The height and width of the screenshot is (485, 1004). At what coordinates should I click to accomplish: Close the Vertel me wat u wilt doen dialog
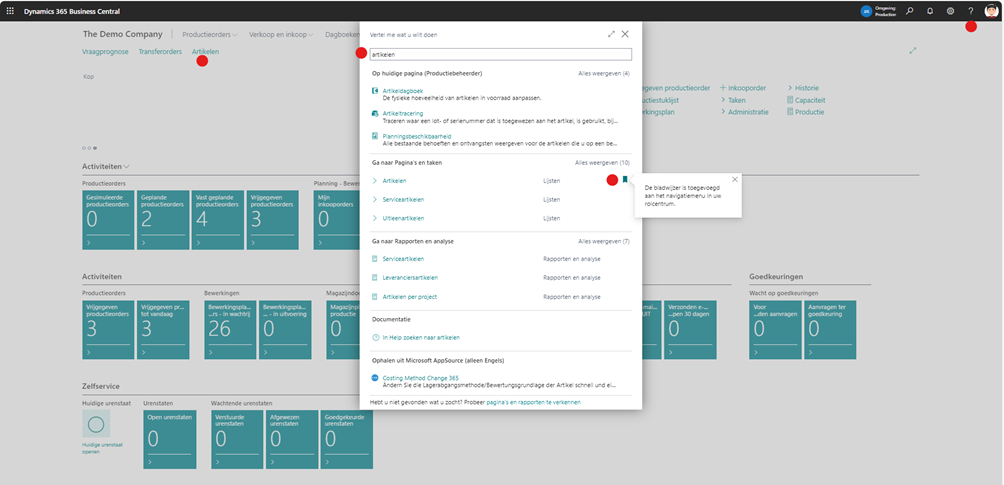click(625, 34)
